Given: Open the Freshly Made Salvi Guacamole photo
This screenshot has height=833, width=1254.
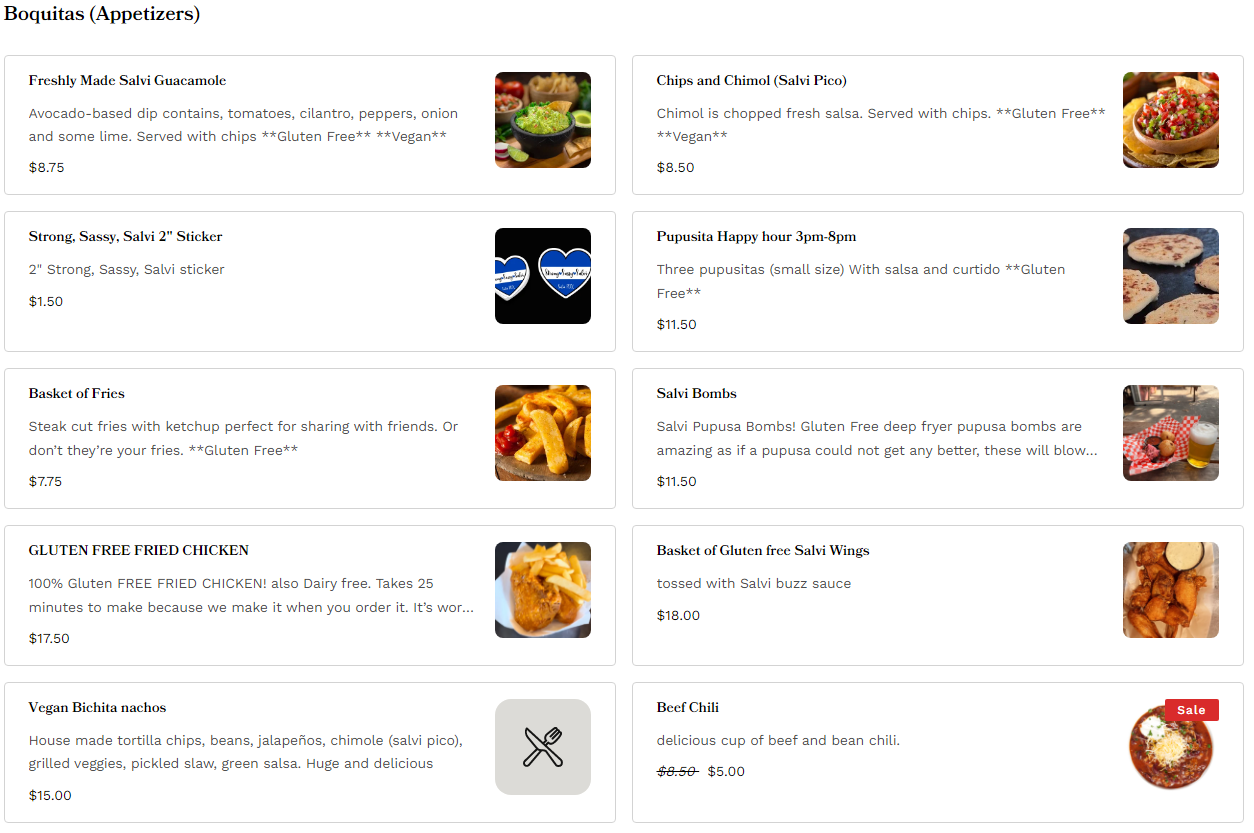Looking at the screenshot, I should (x=542, y=120).
